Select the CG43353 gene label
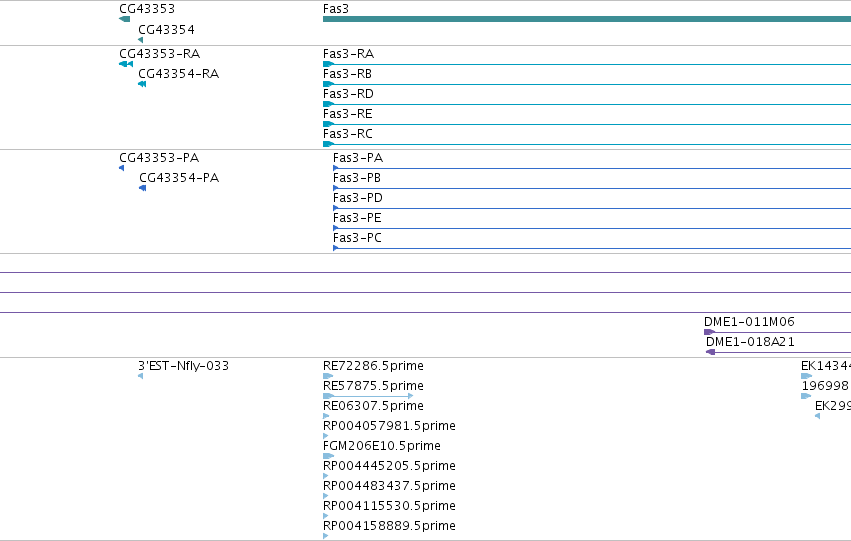 pos(147,9)
